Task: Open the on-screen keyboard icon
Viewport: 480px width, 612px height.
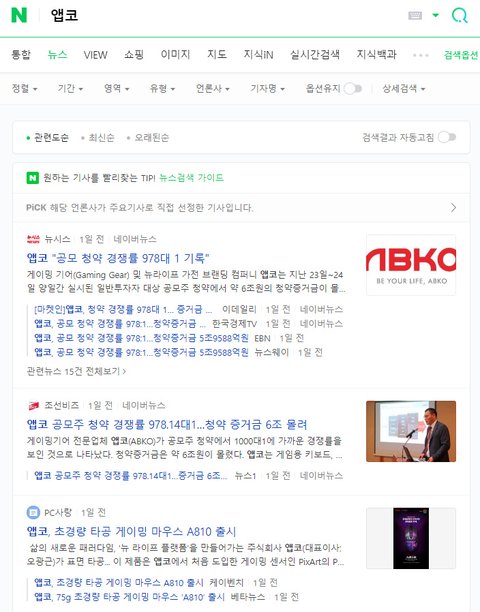Action: [x=415, y=16]
